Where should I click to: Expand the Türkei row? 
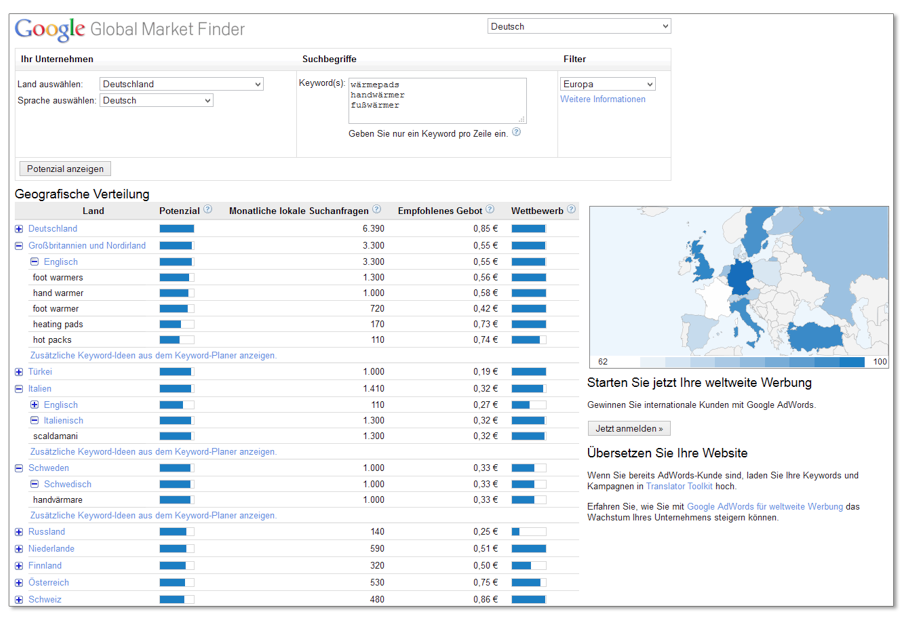click(x=19, y=372)
